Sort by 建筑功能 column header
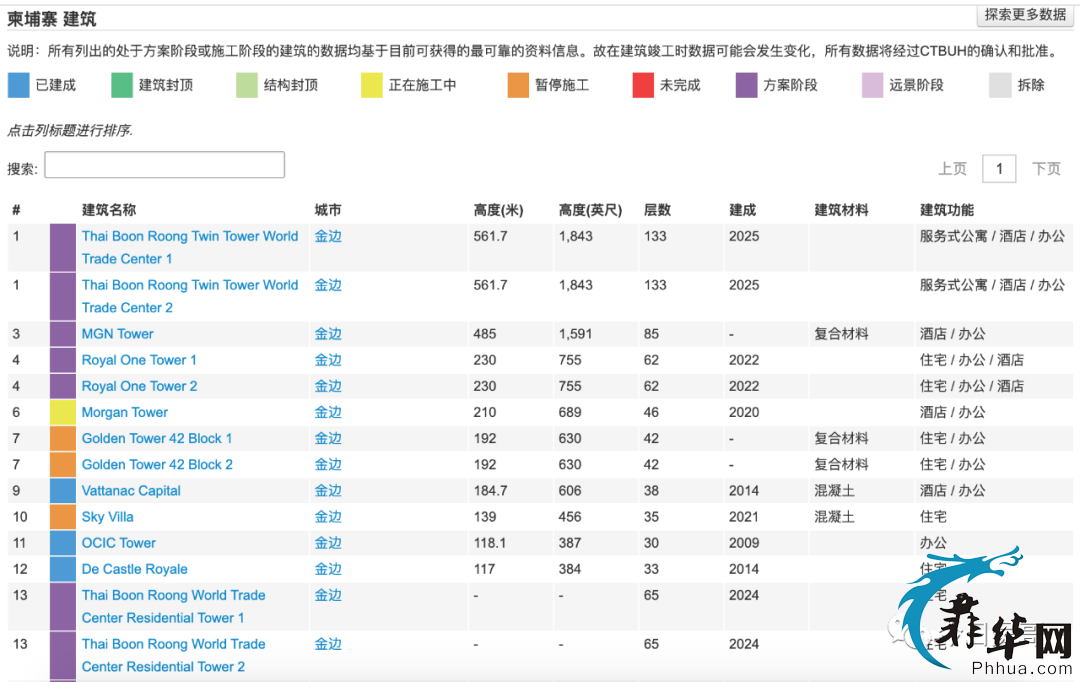Viewport: 1080px width, 682px height. [947, 210]
